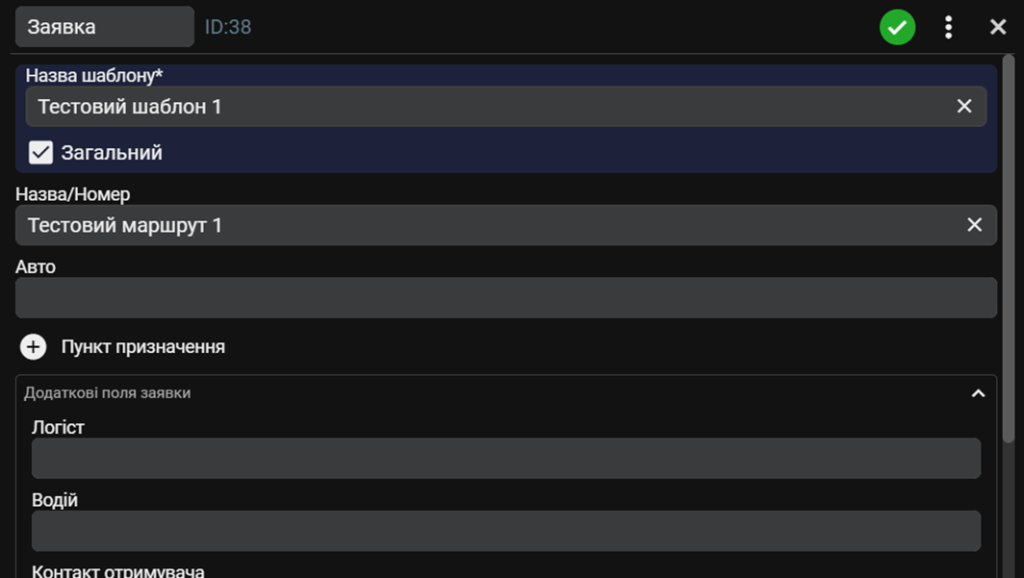This screenshot has height=578, width=1024.
Task: Open the three-dot more options menu
Action: [x=948, y=27]
